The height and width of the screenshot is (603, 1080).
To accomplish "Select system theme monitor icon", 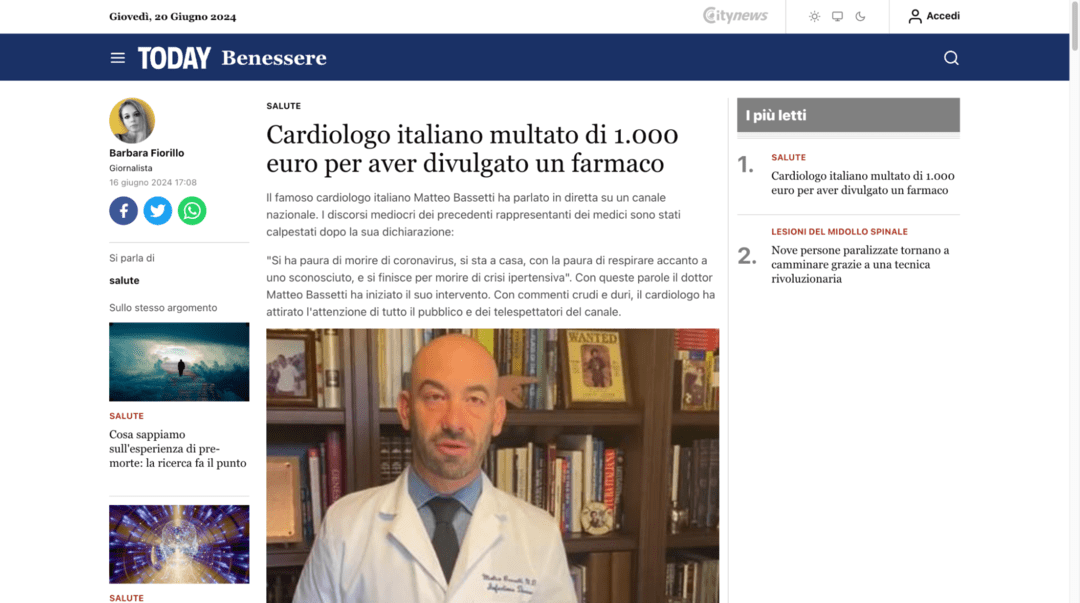I will [x=837, y=16].
